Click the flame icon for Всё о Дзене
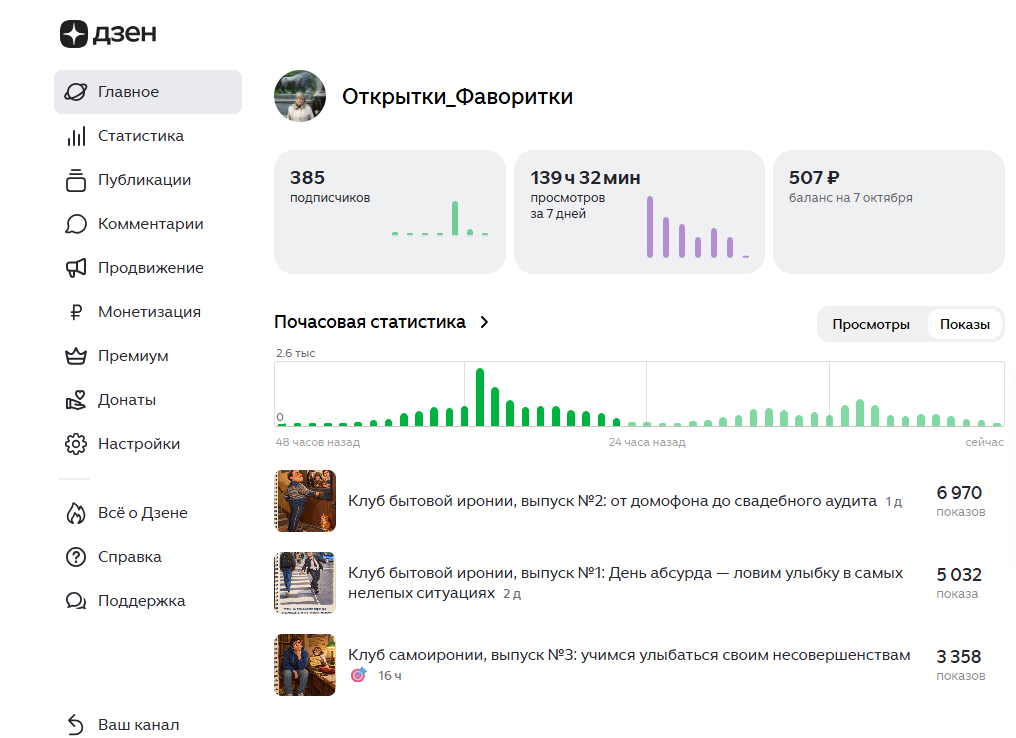 coord(76,513)
